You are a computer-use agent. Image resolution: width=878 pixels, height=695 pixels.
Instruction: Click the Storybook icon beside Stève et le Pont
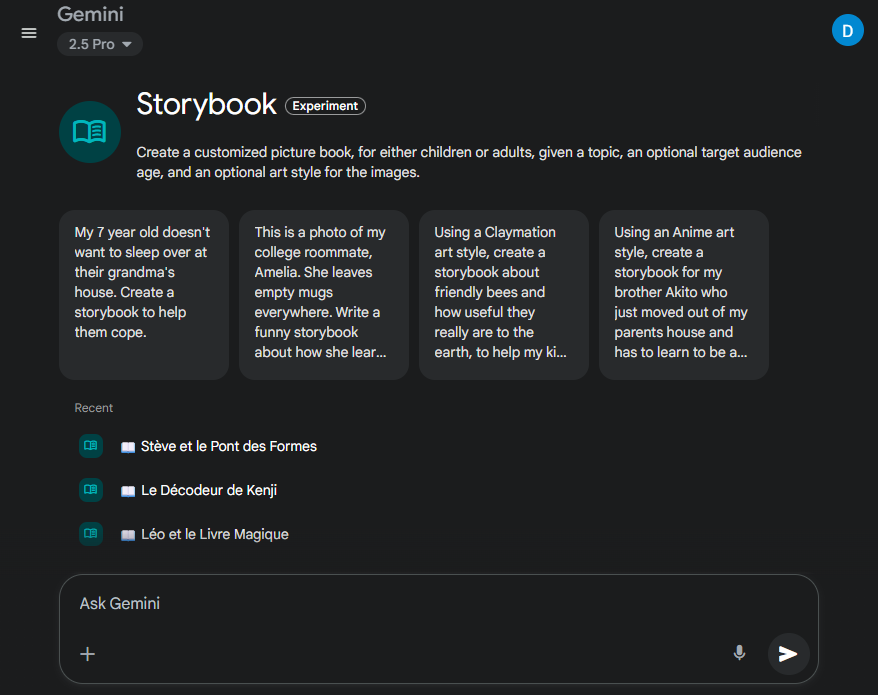pos(91,446)
